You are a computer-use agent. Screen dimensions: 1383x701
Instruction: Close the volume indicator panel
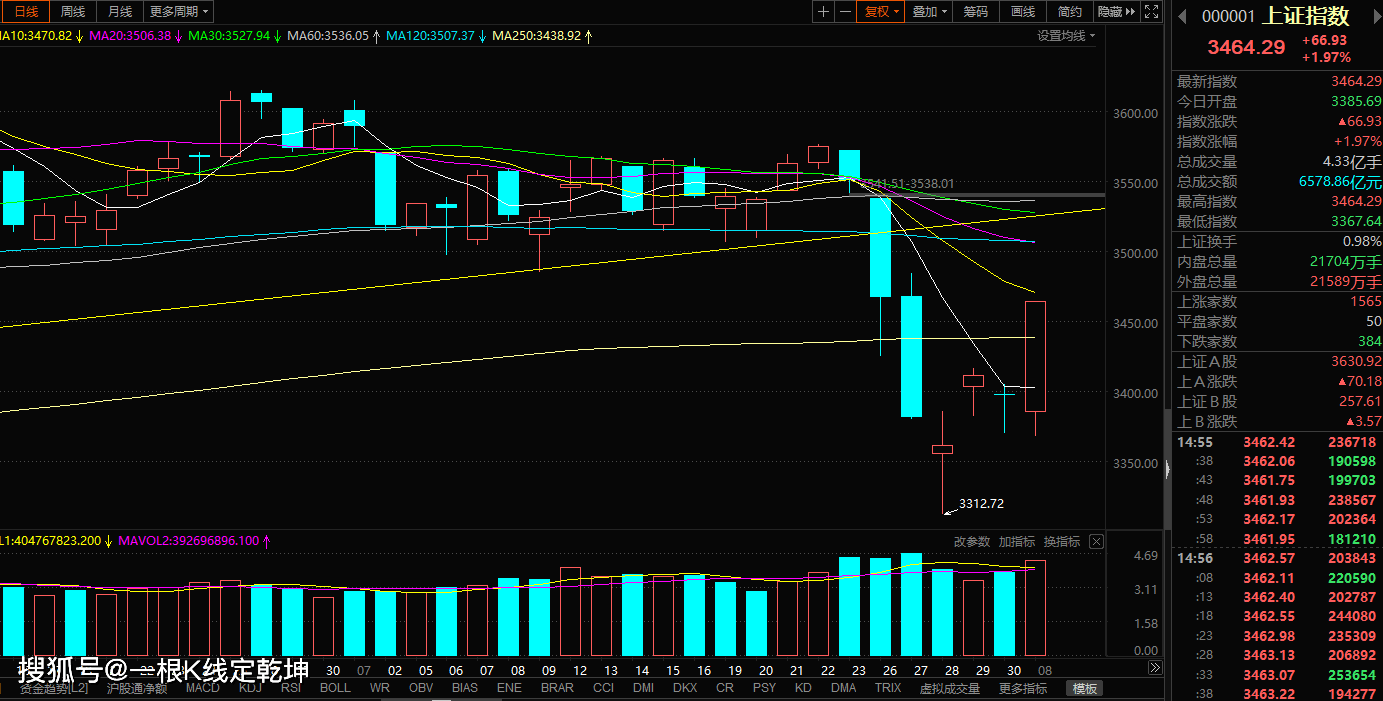click(x=1096, y=541)
